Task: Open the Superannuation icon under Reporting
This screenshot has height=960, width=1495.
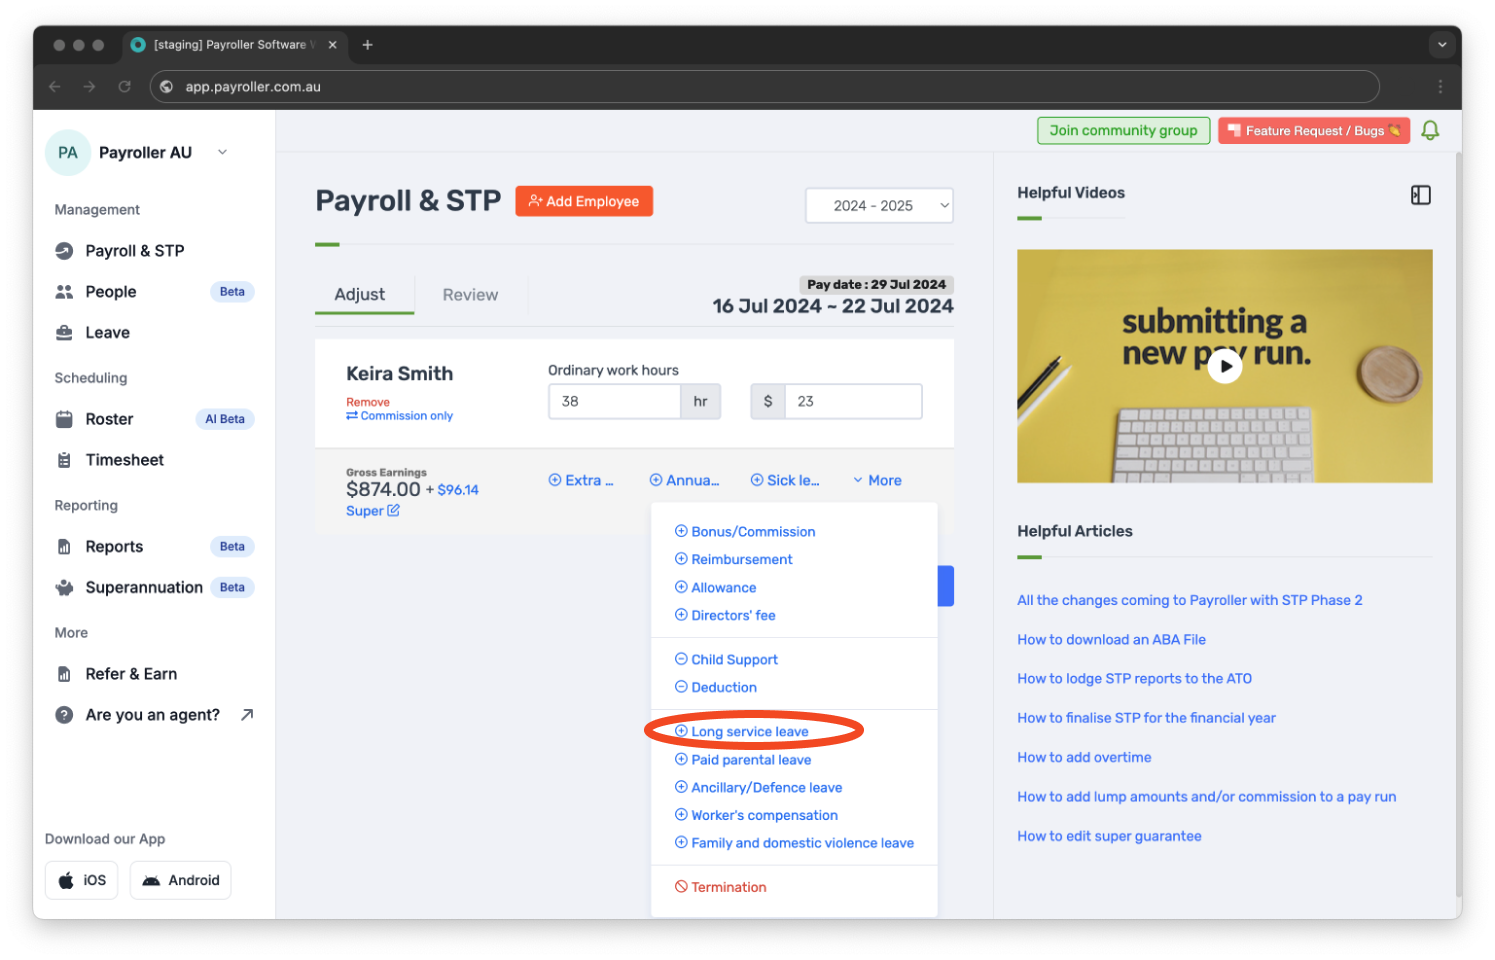Action: pos(64,587)
